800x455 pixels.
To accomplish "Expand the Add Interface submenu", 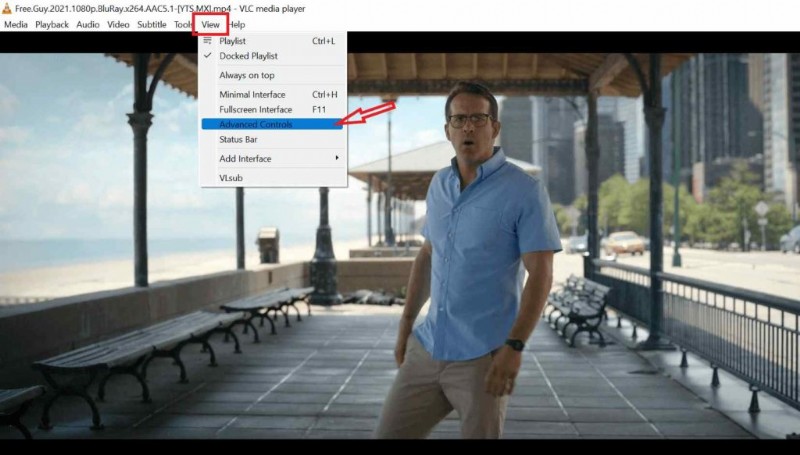I will [x=273, y=159].
